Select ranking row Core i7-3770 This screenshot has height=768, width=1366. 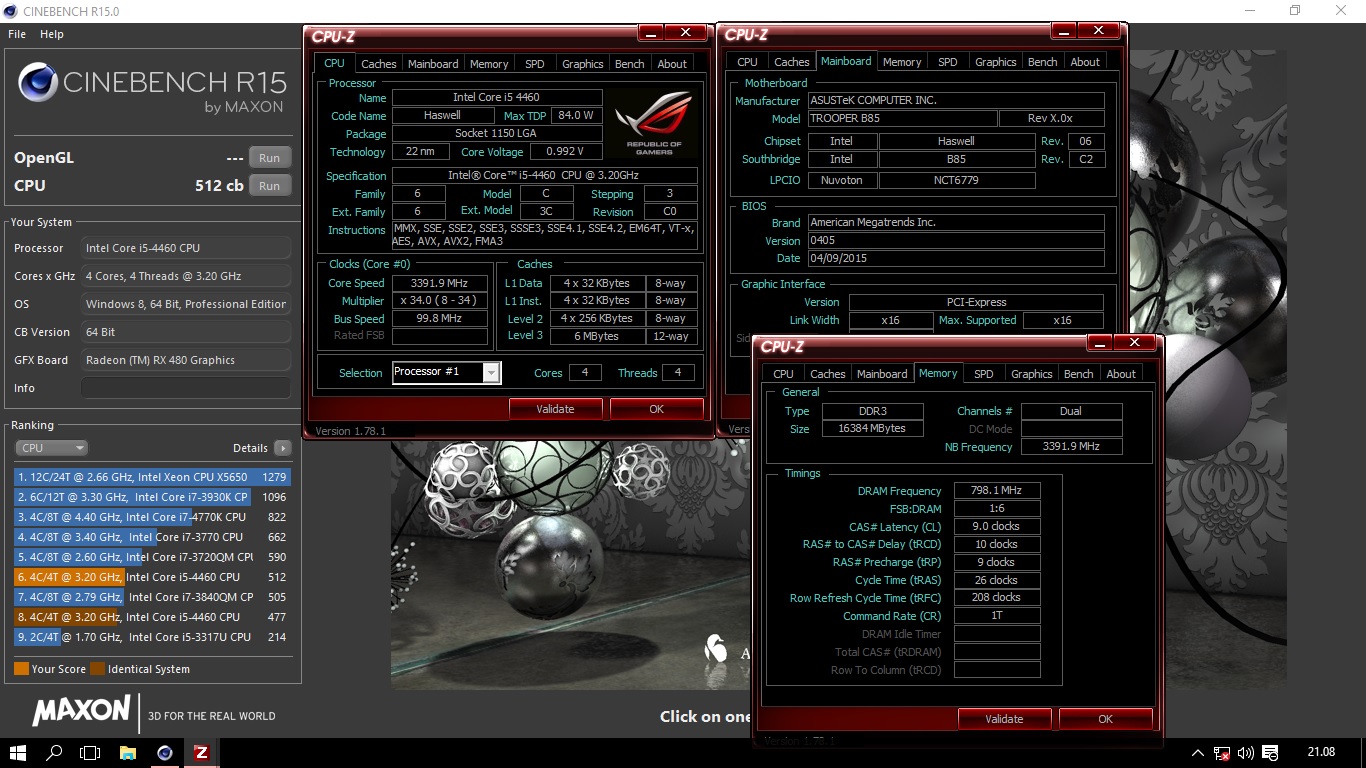point(152,537)
